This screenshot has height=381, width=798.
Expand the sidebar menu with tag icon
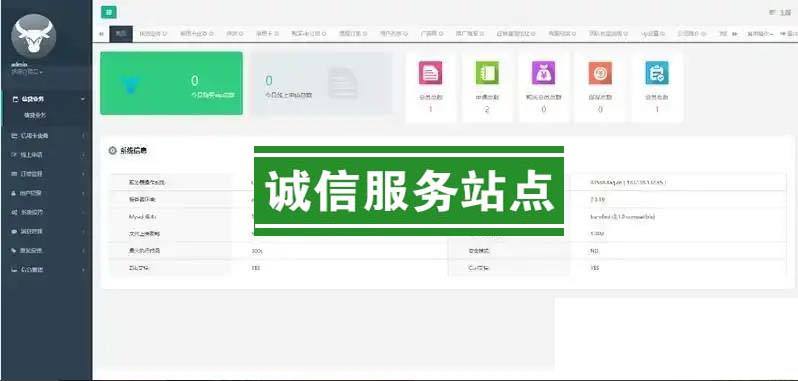47,250
